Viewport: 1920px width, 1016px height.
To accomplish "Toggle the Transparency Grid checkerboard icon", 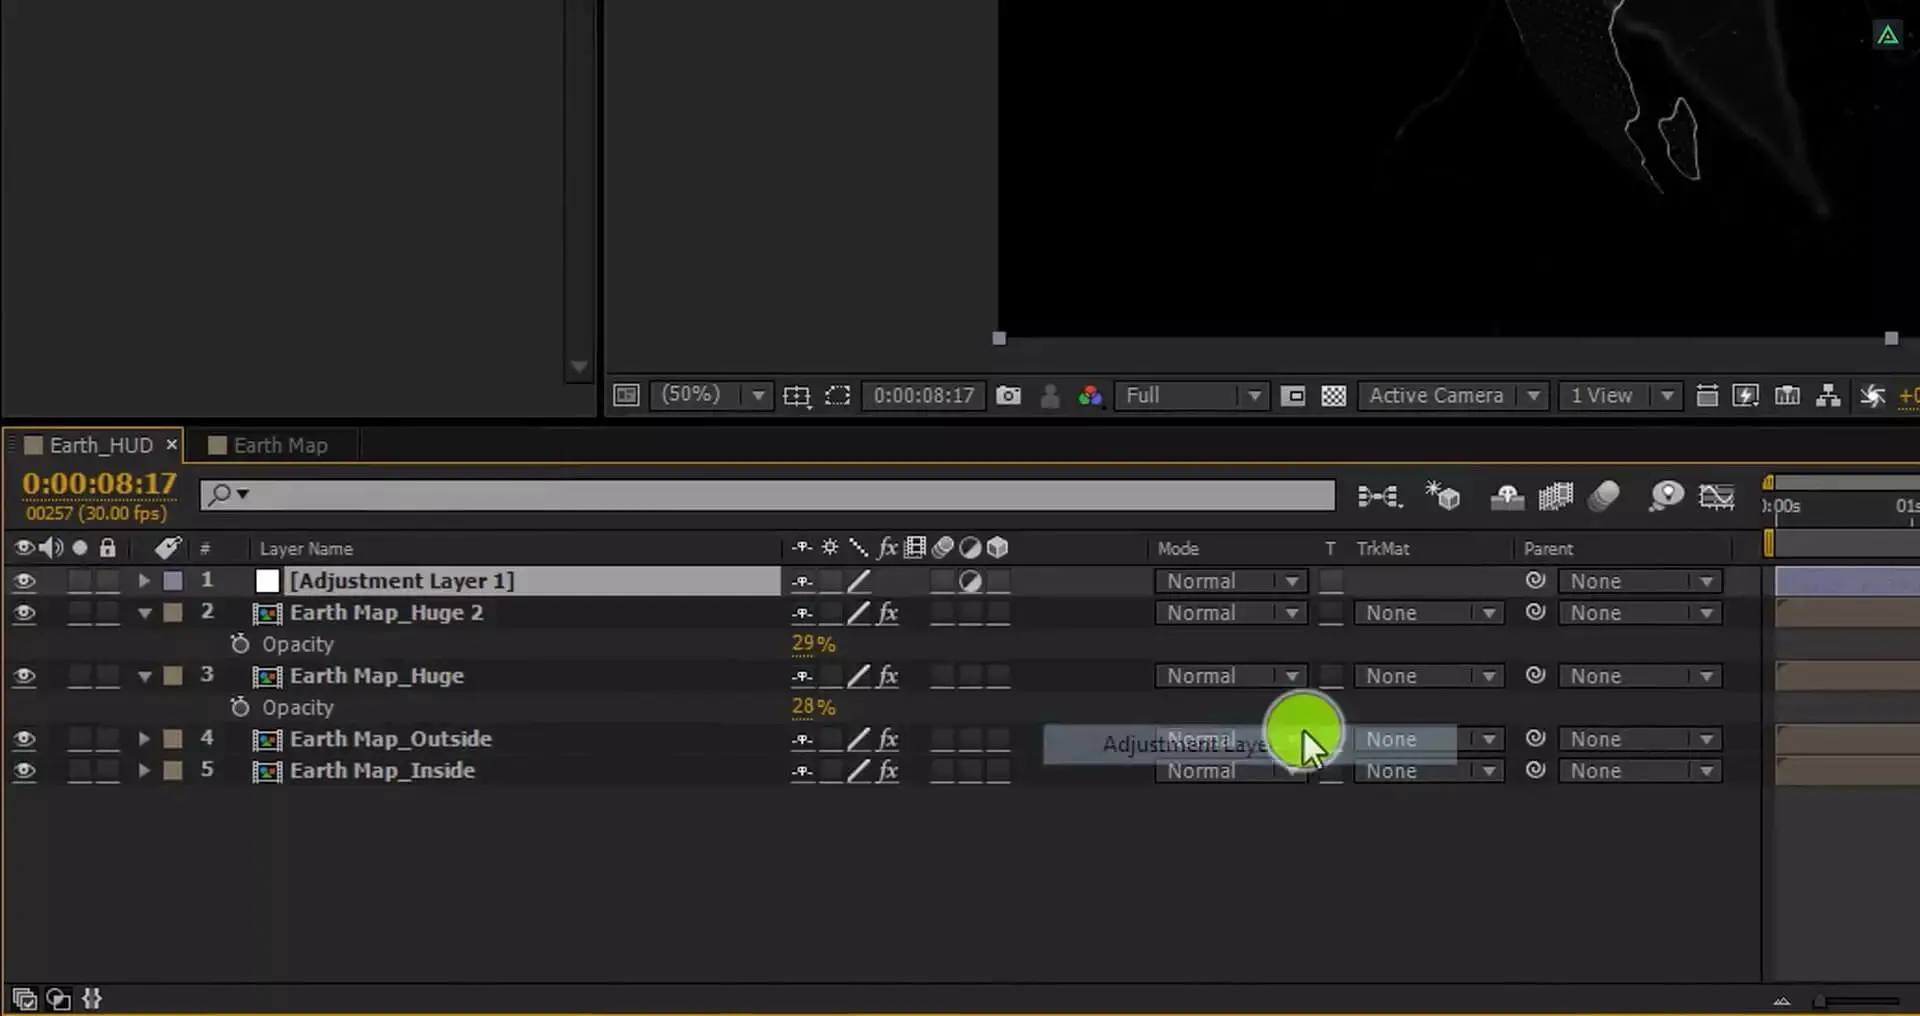I will click(x=1333, y=396).
